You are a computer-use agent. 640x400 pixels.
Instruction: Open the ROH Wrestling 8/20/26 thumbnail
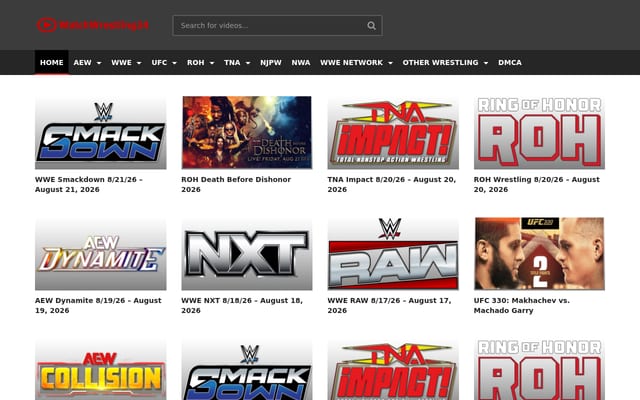[x=539, y=133]
